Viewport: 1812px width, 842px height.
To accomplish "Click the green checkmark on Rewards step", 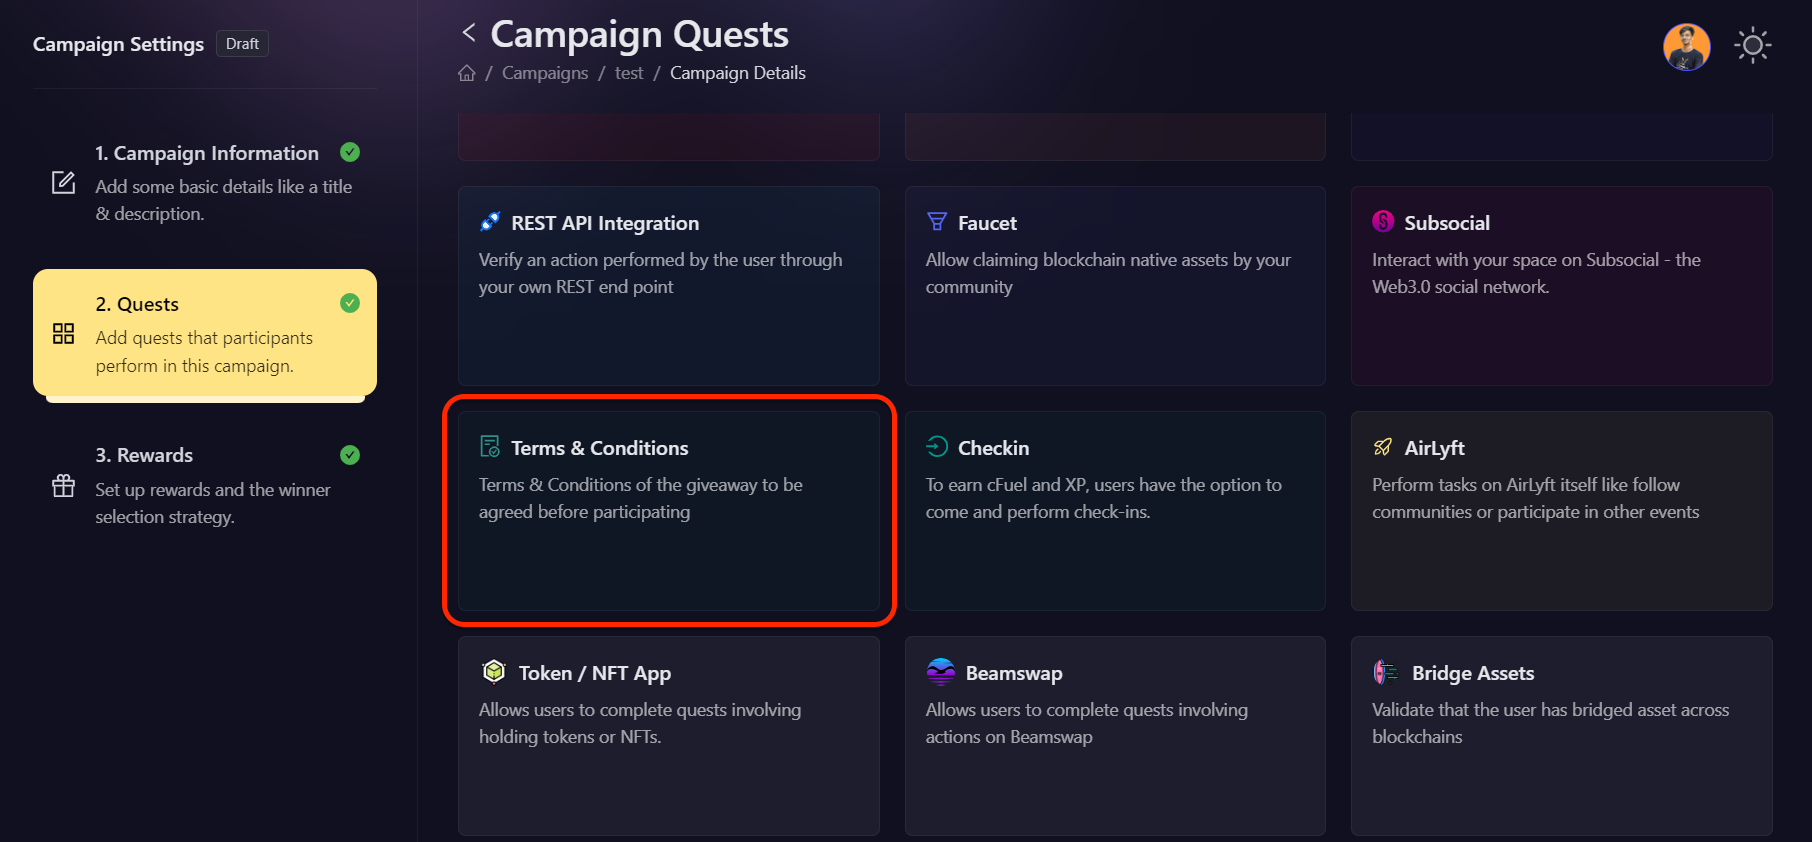I will tap(349, 455).
